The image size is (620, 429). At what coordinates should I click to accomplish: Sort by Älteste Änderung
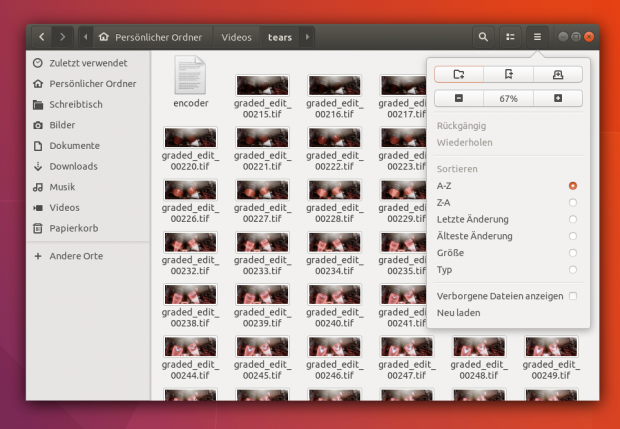click(x=508, y=236)
